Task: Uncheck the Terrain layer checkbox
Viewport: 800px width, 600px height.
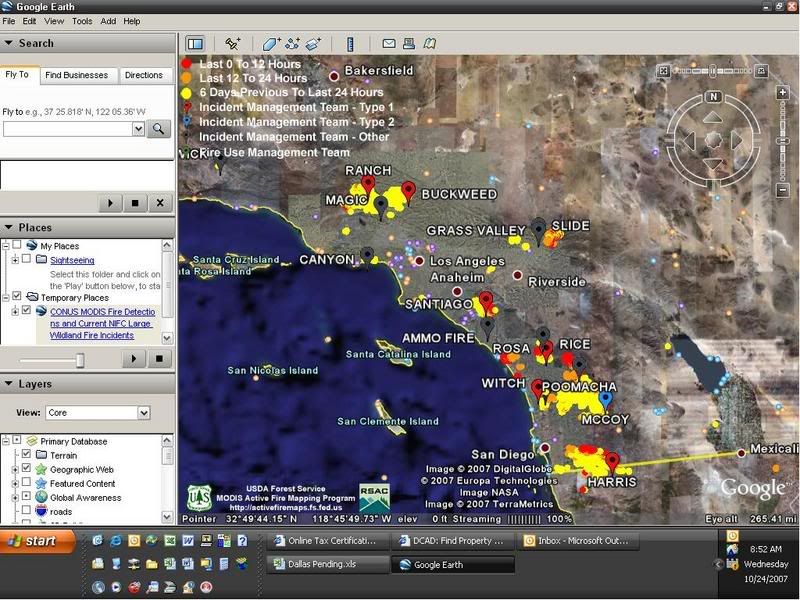Action: 27,454
